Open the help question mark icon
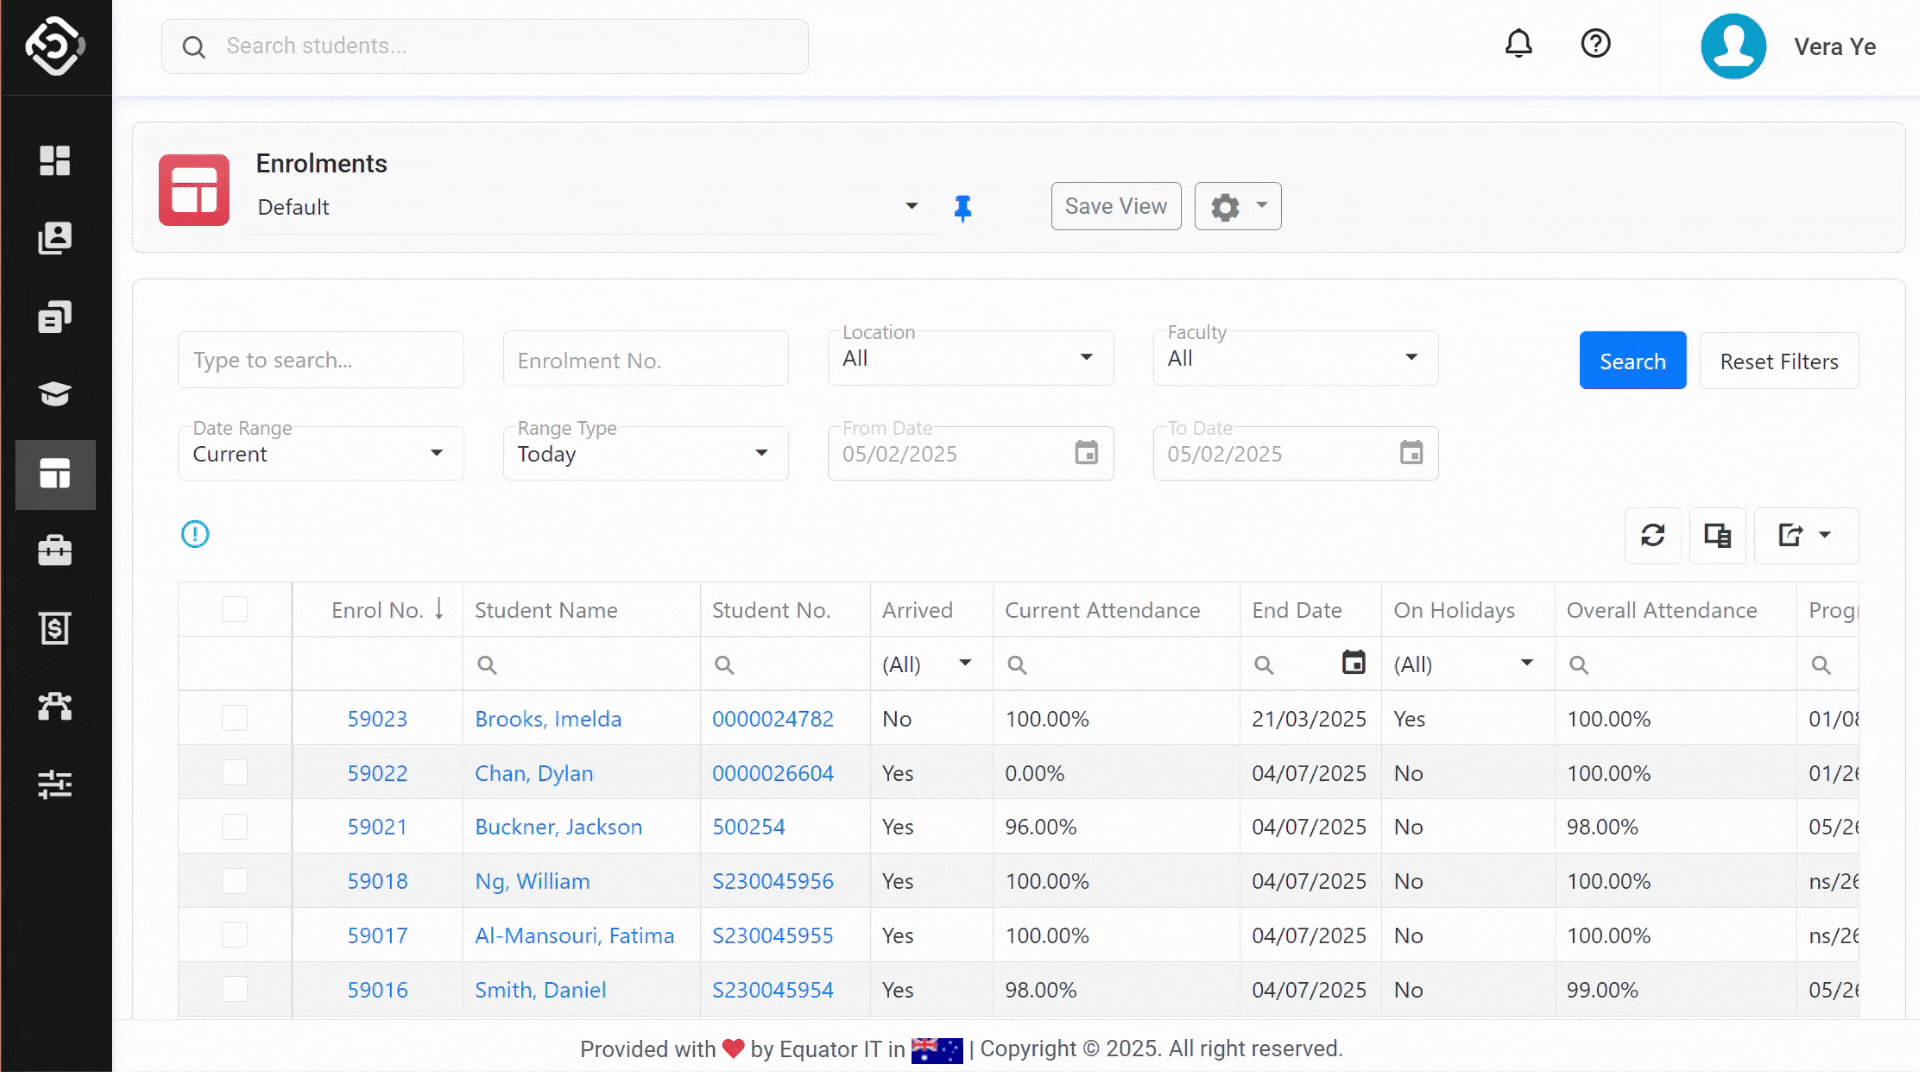The width and height of the screenshot is (1920, 1080). coord(1595,44)
